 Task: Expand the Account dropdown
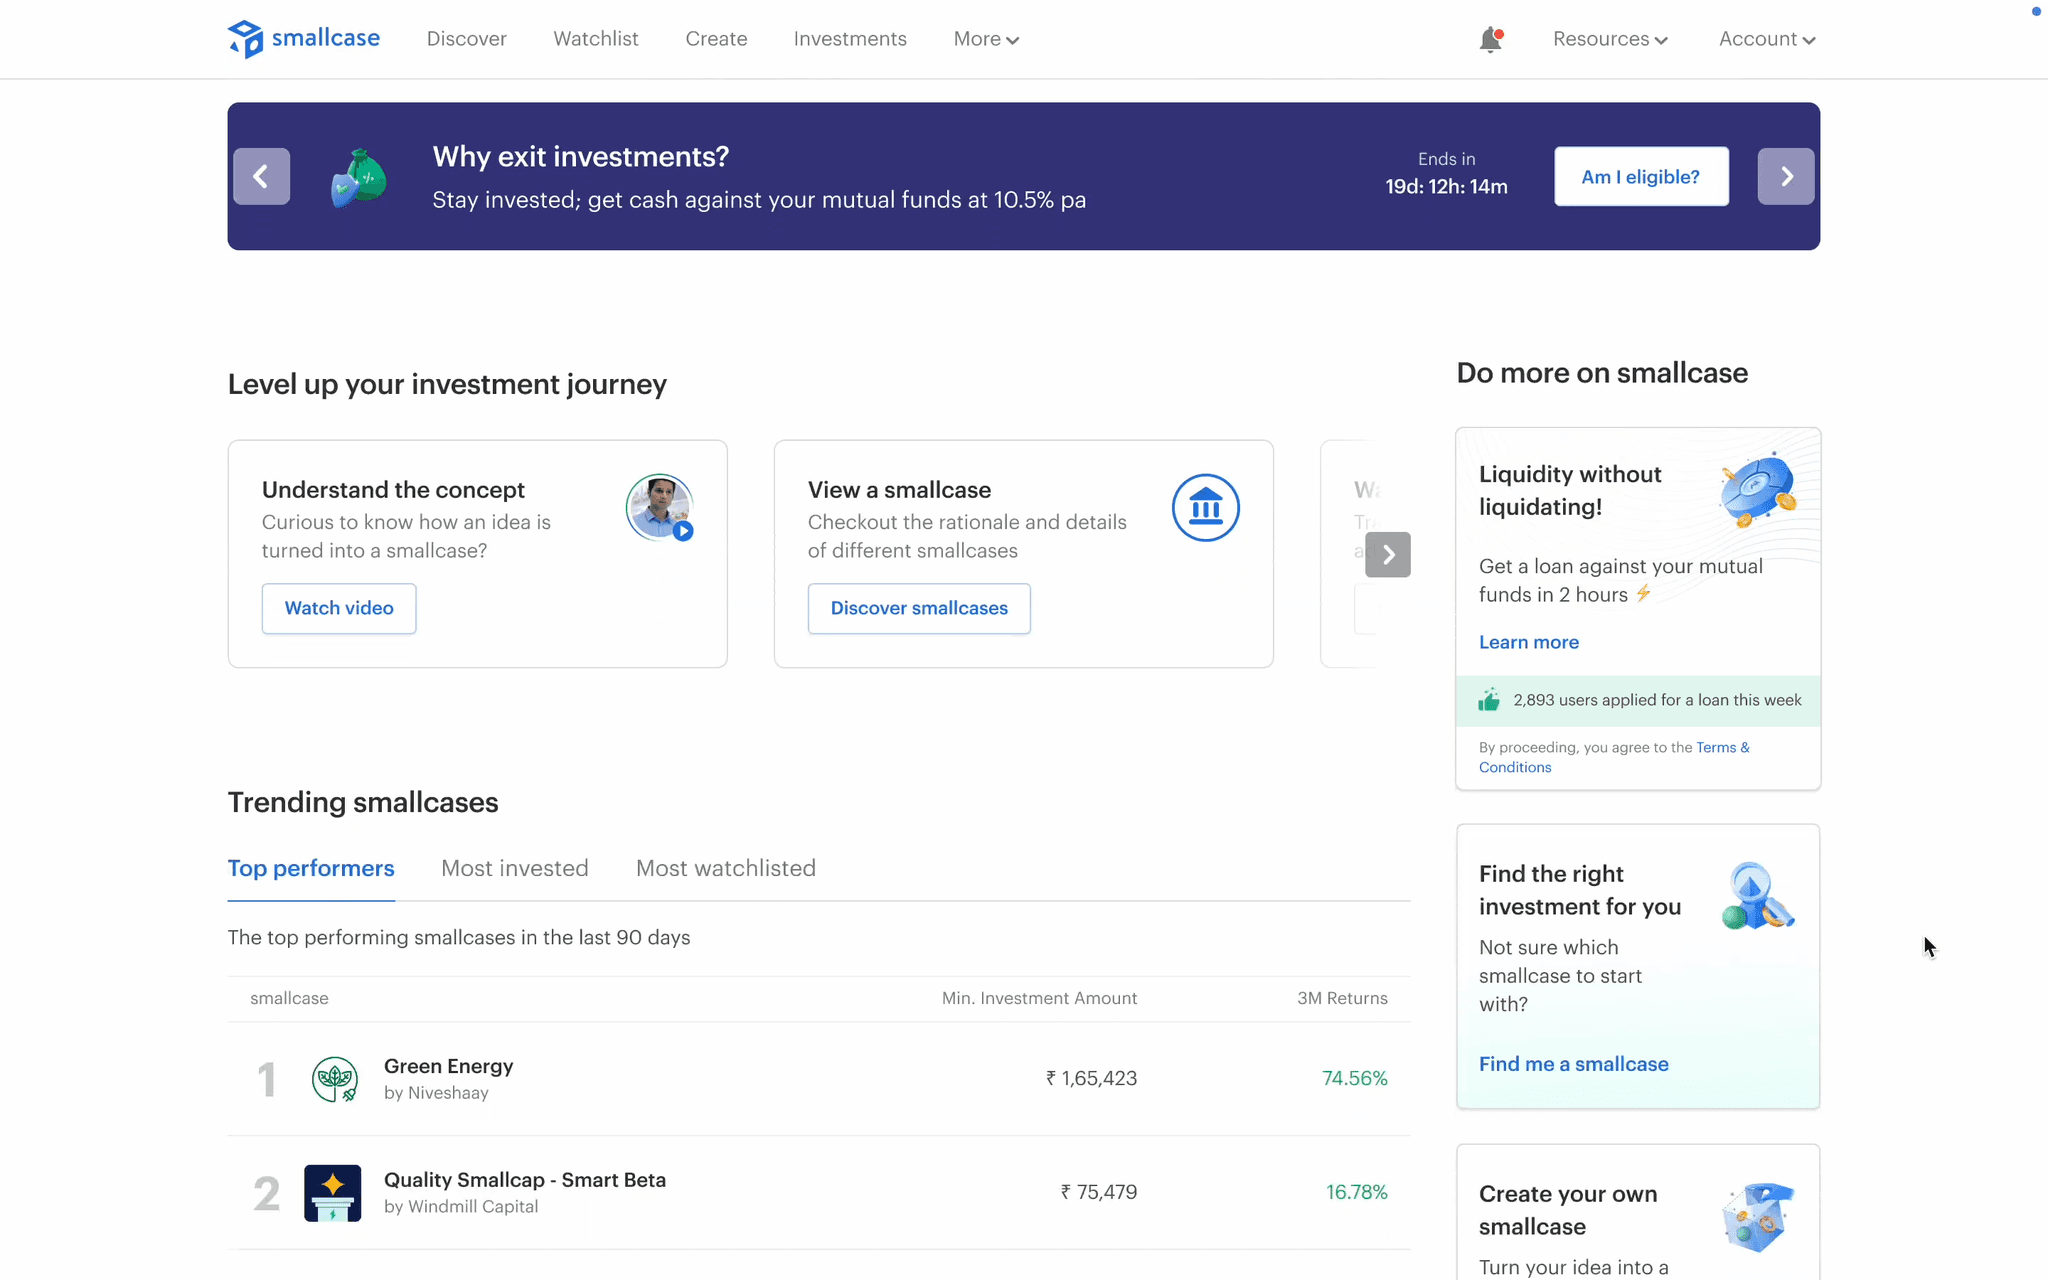[1767, 39]
